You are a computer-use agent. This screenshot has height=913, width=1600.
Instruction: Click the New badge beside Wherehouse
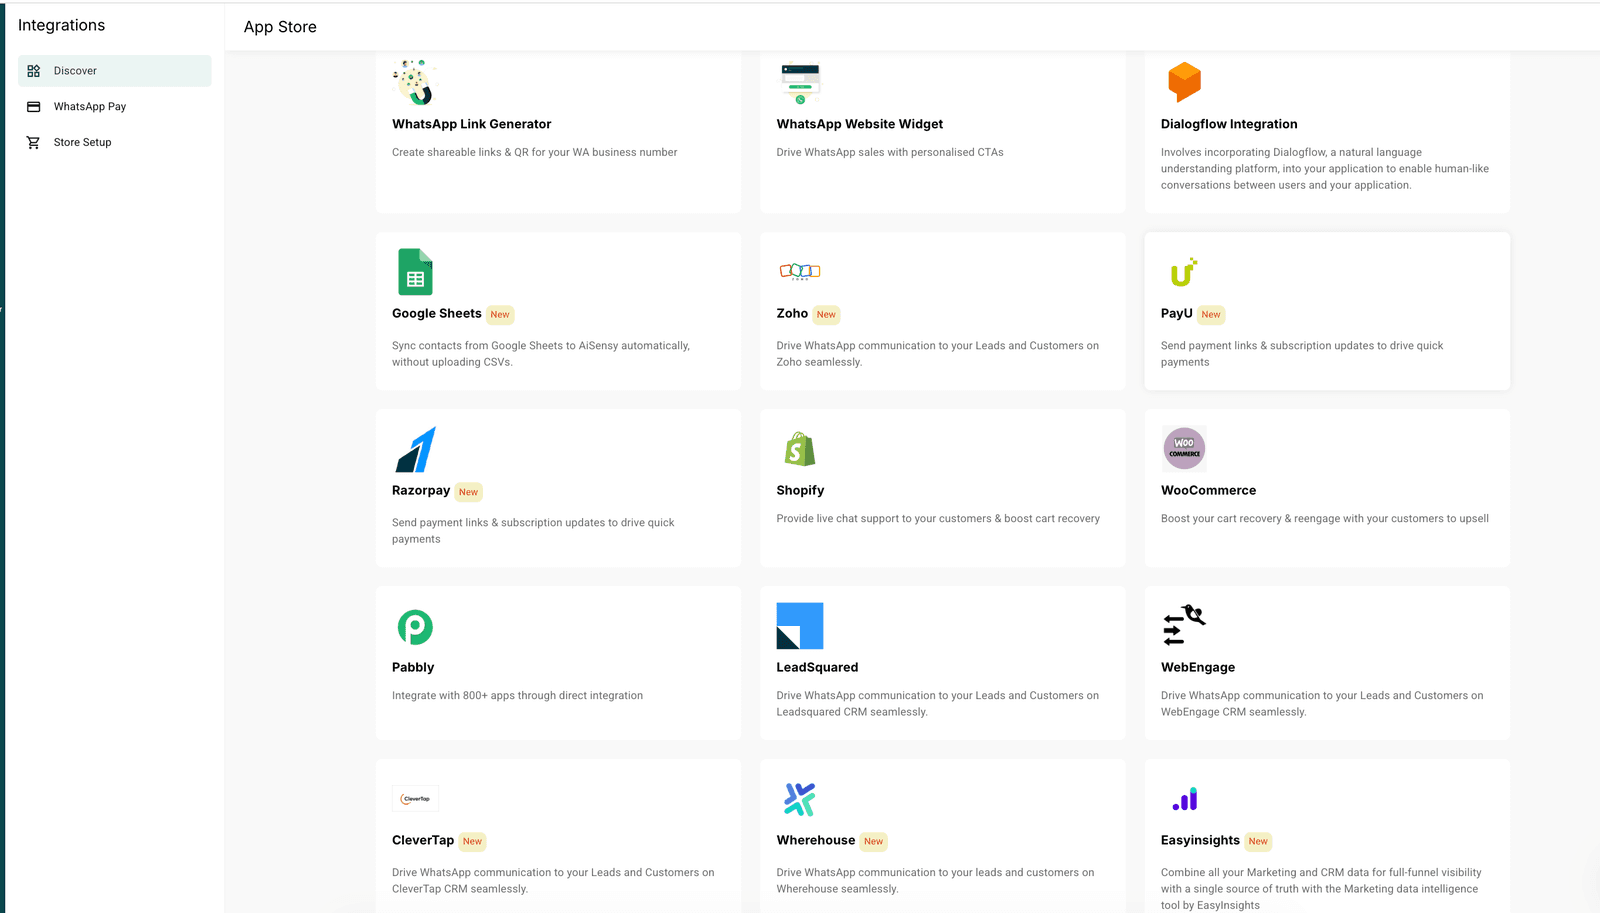tap(874, 842)
